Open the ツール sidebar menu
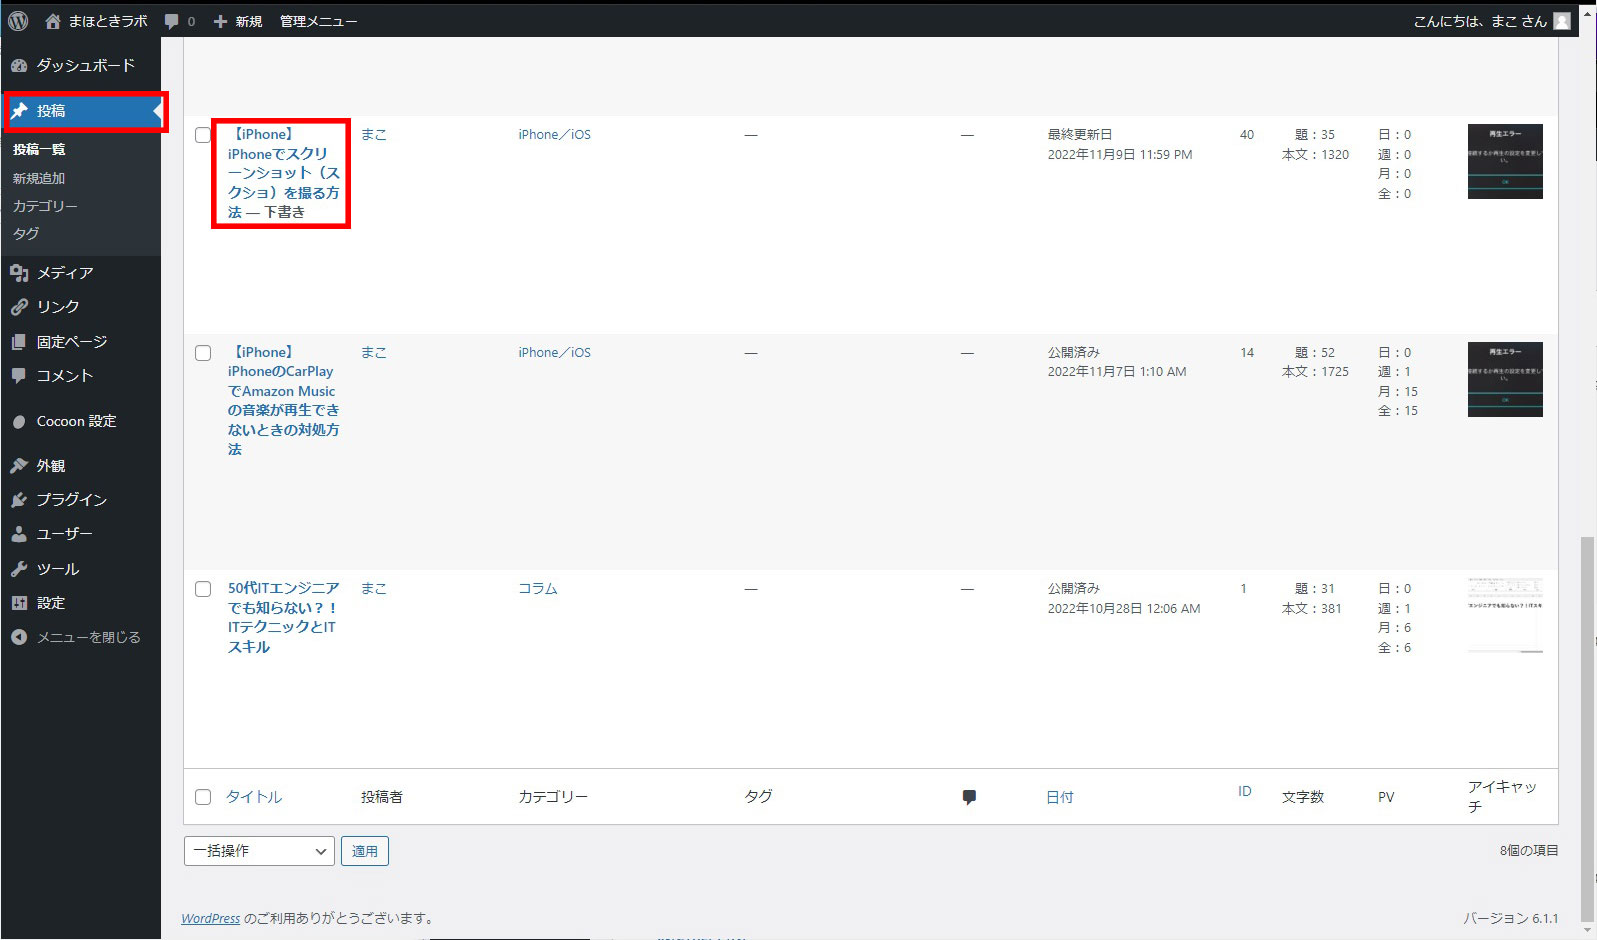 pos(57,568)
